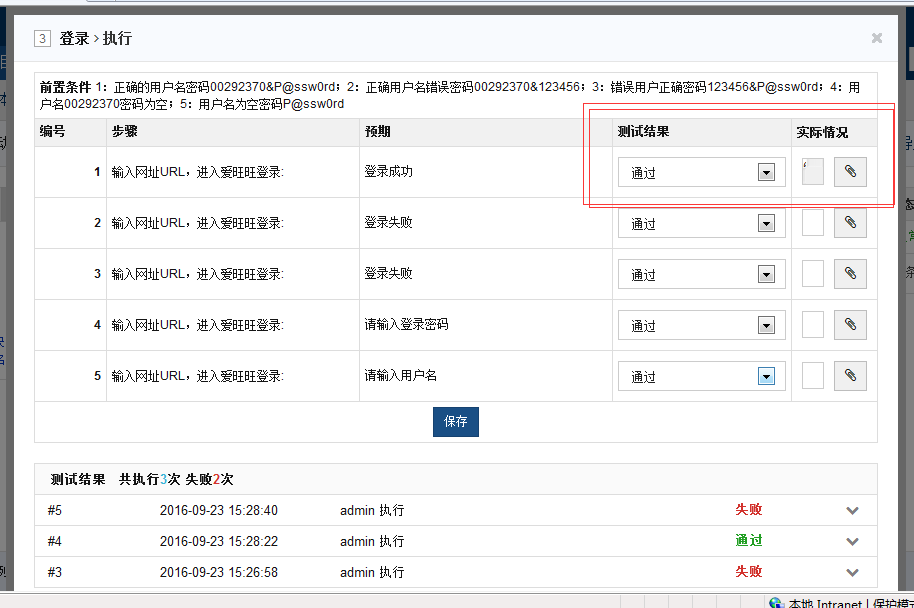The width and height of the screenshot is (914, 608).
Task: Click the attachment icon in step 1 row
Action: (850, 172)
